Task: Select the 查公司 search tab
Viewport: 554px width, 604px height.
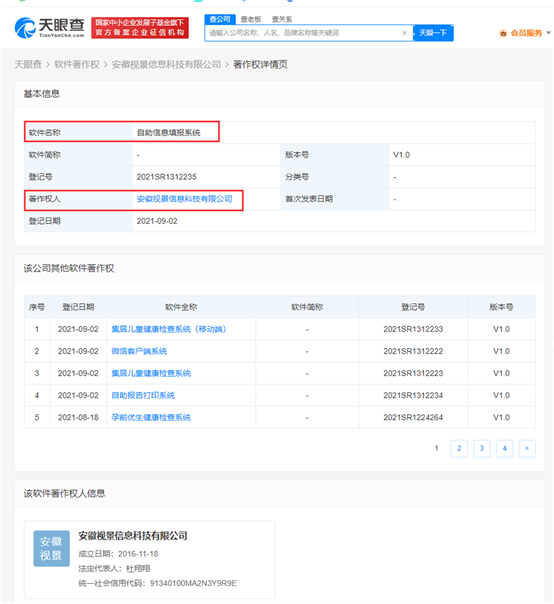Action: pyautogui.click(x=220, y=19)
